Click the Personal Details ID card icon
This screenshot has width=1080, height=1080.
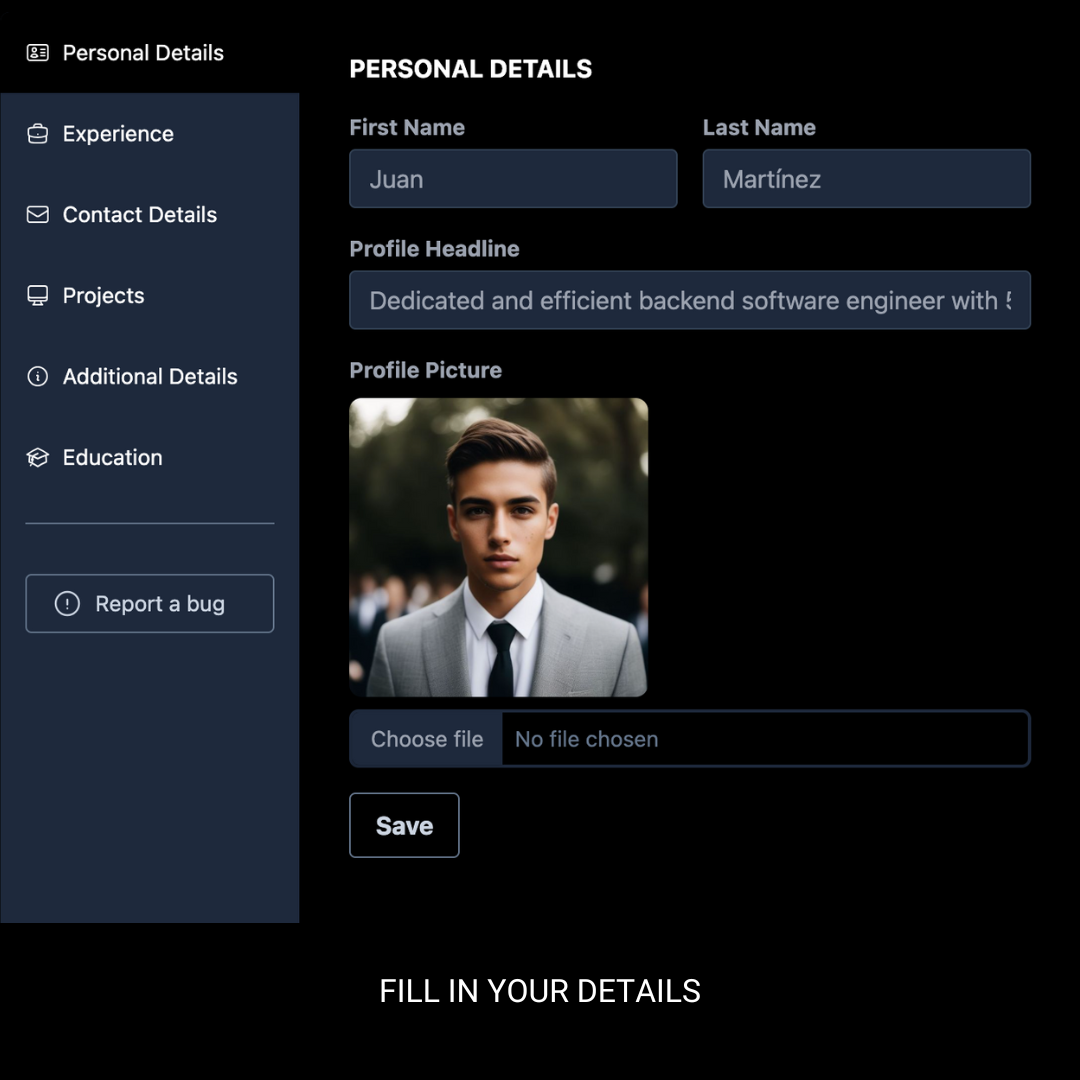pos(37,52)
